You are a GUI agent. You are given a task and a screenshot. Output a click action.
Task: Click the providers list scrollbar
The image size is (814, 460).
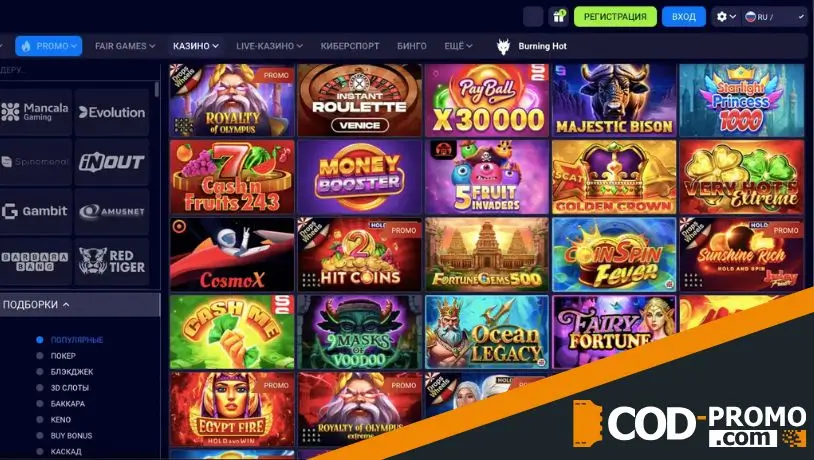pos(157,89)
